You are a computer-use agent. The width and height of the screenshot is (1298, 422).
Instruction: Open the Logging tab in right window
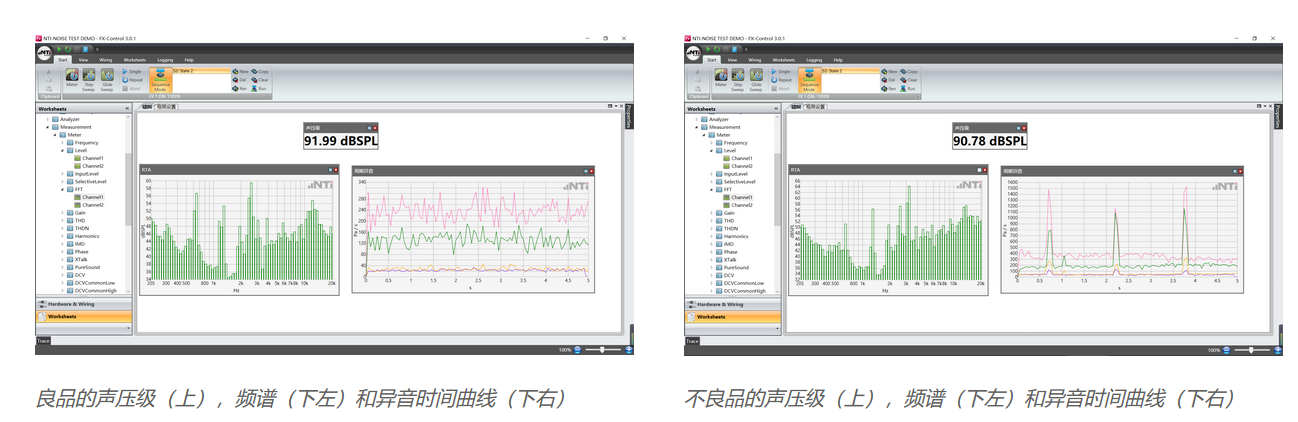pos(814,60)
